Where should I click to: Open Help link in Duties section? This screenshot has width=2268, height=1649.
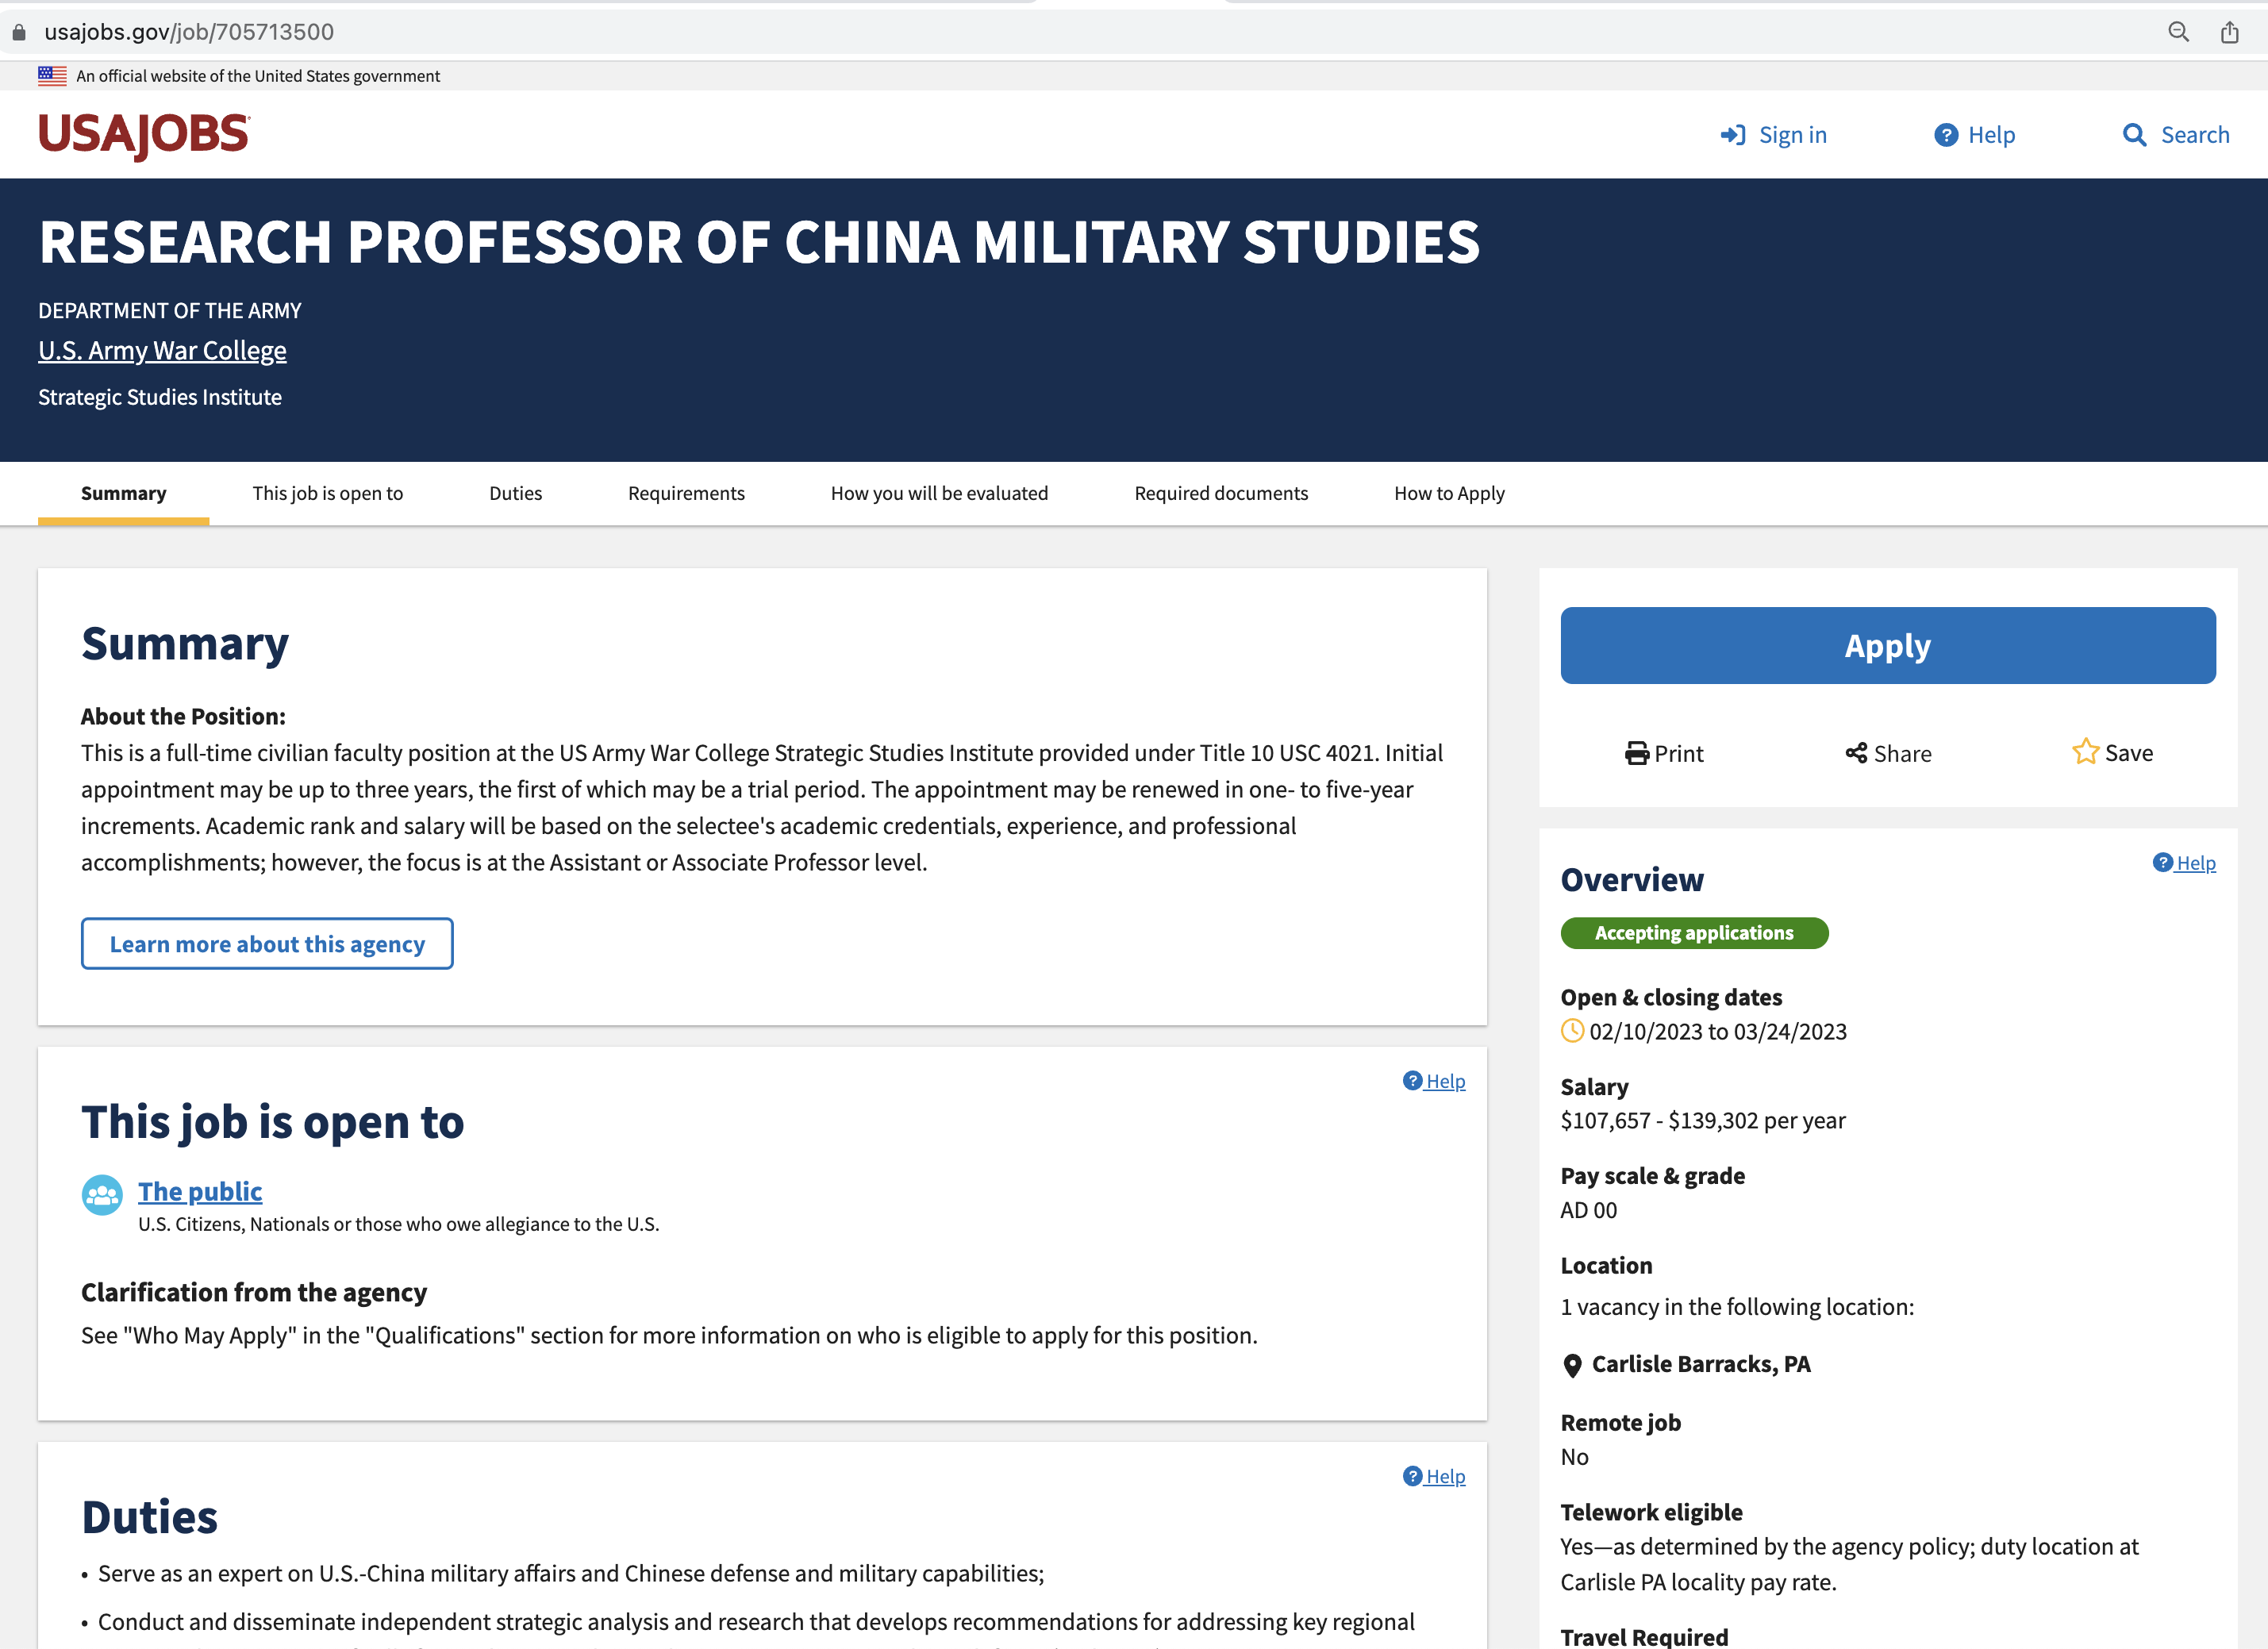(x=1434, y=1476)
